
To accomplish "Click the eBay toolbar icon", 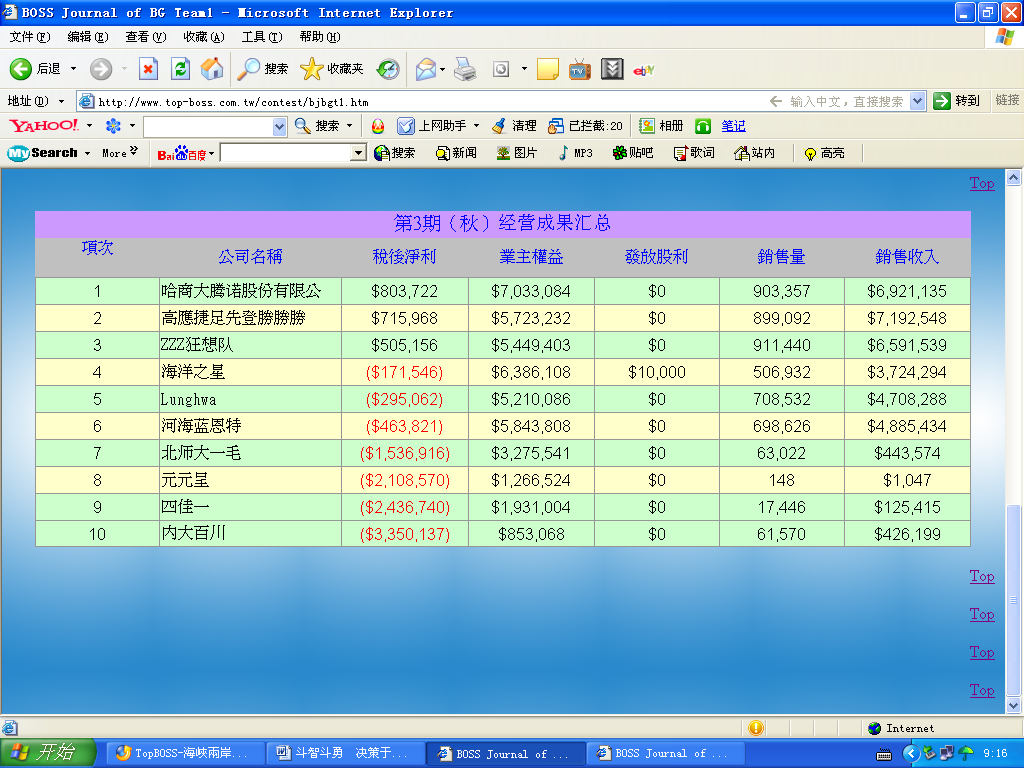I will 644,69.
